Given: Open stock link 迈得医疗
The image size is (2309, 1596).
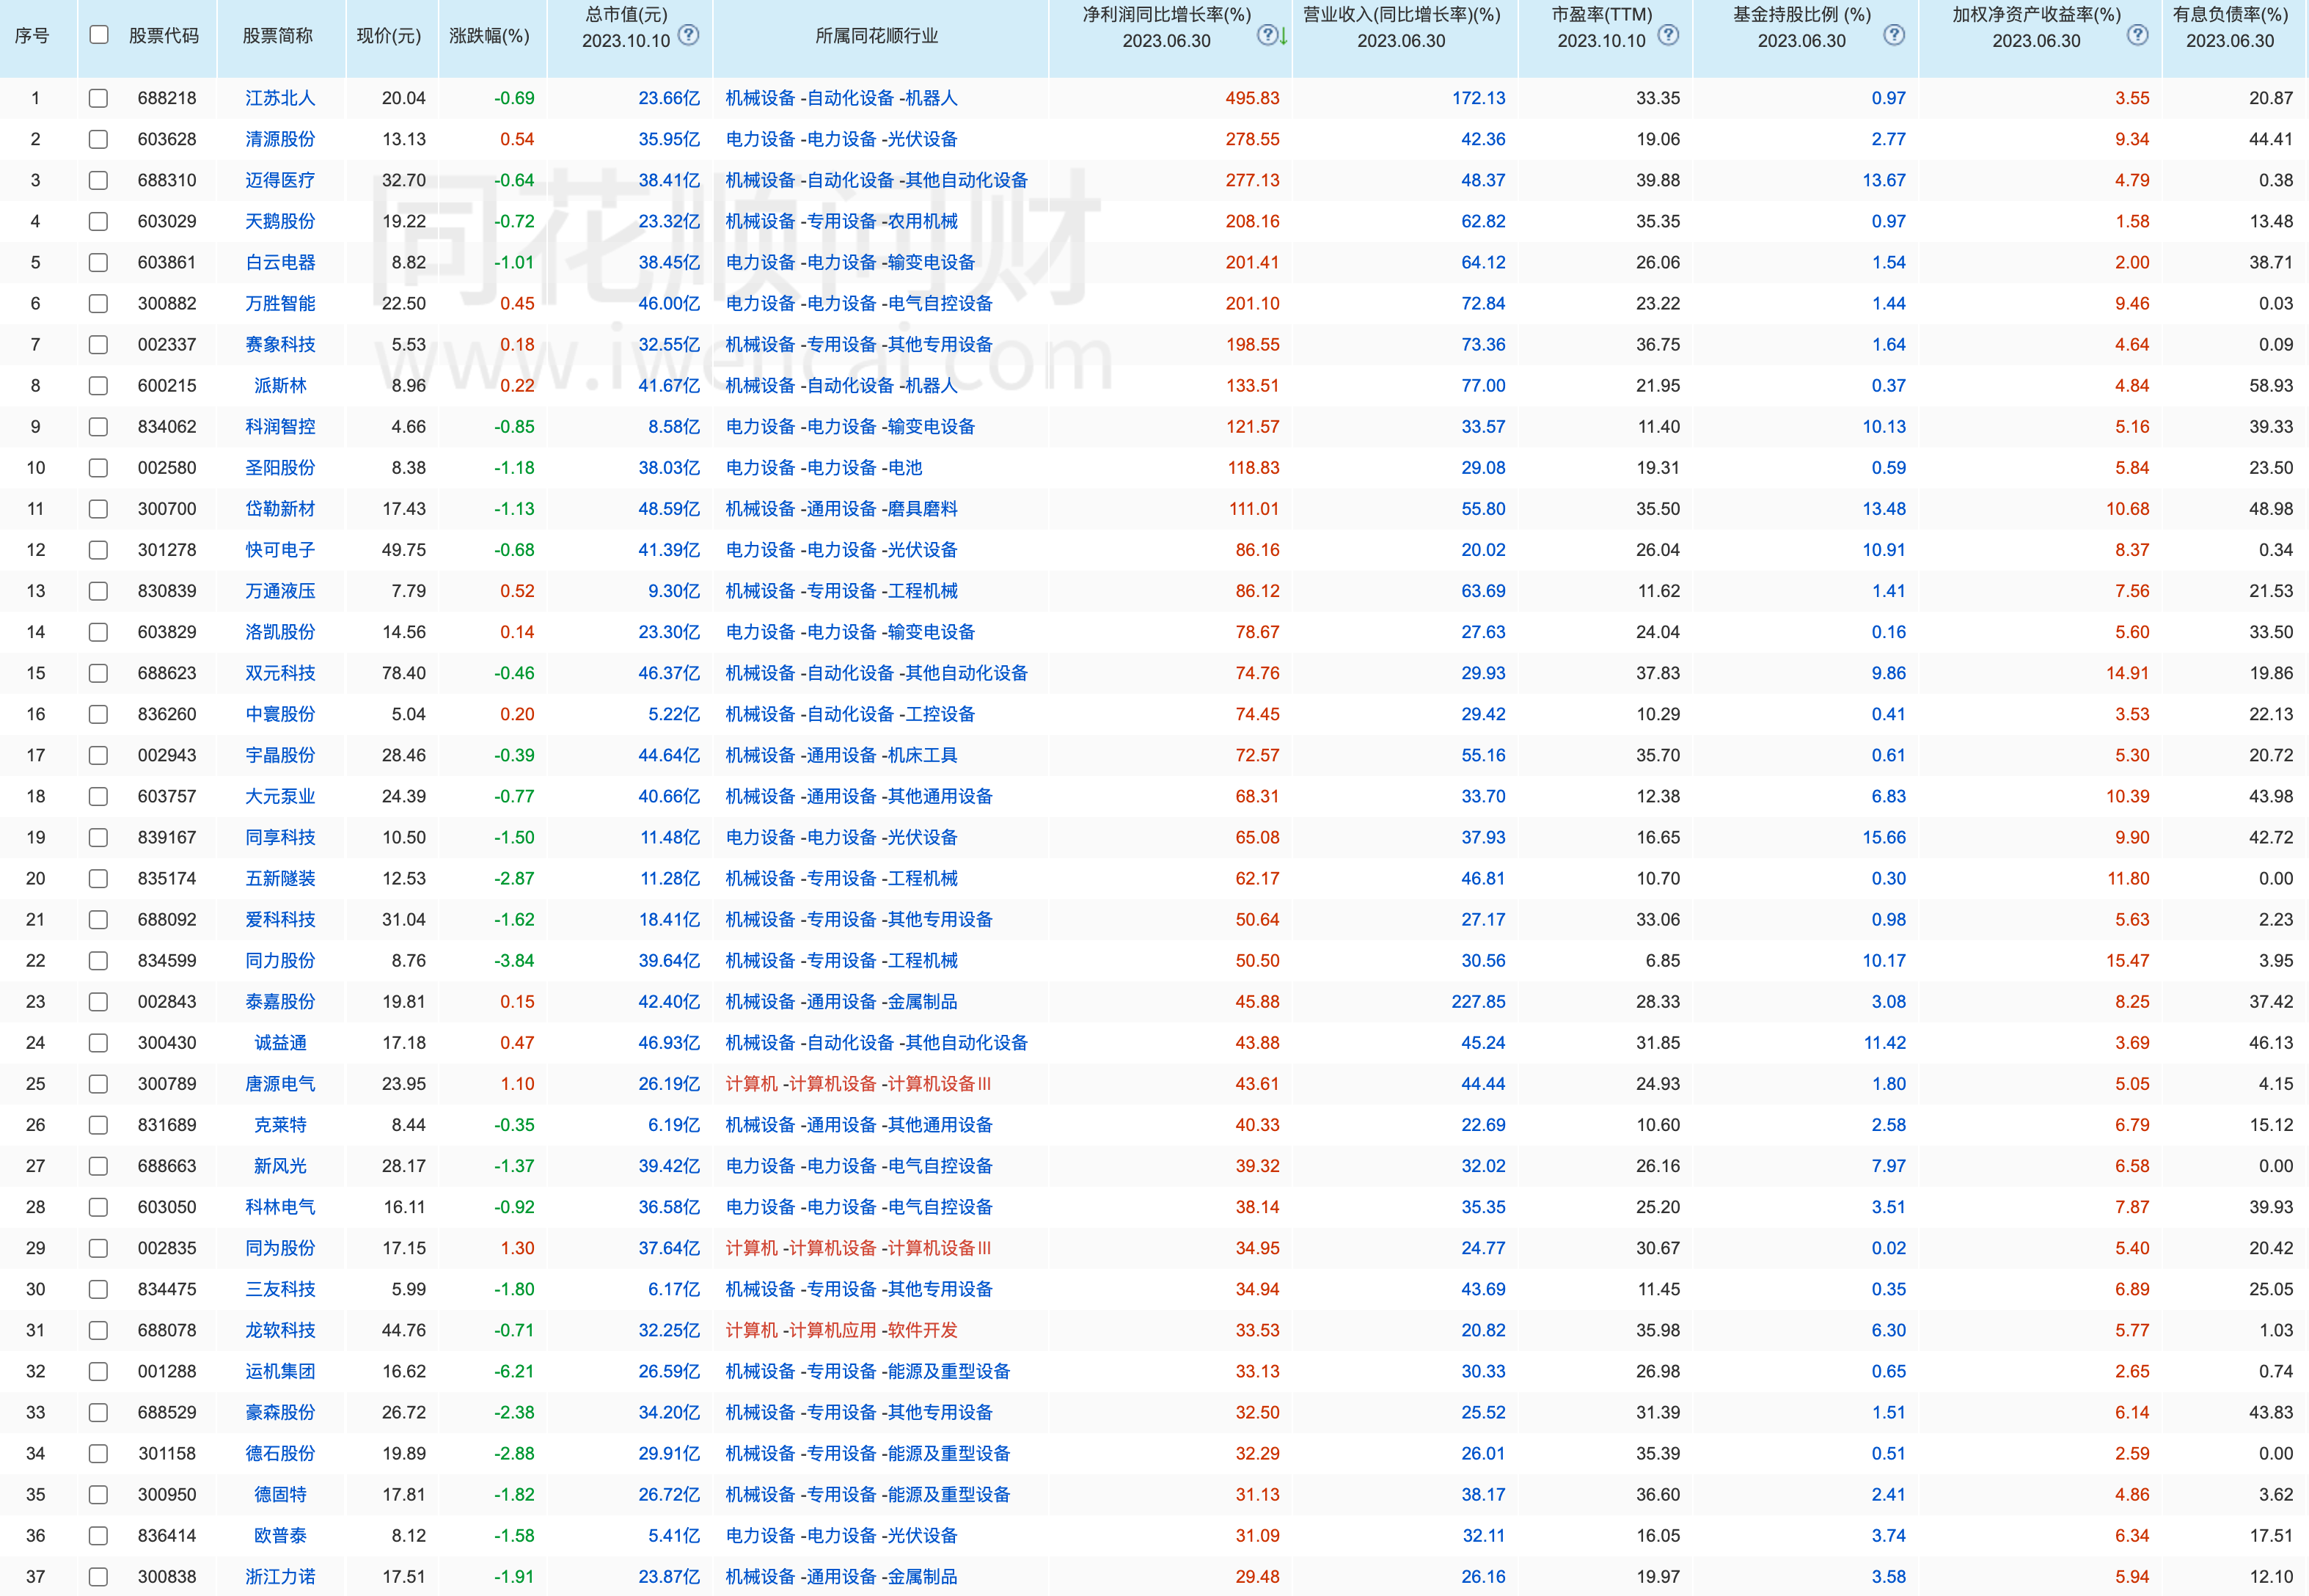Looking at the screenshot, I should click(280, 180).
